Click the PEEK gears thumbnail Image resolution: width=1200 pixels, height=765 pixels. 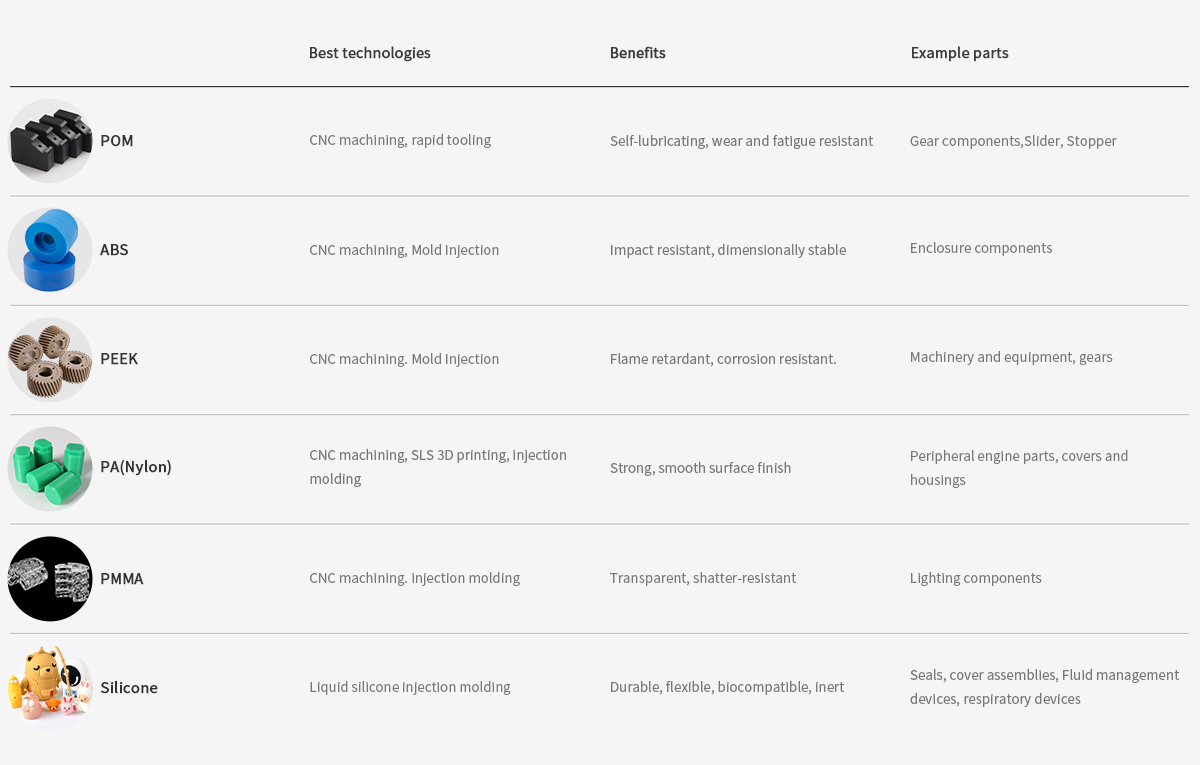point(50,359)
